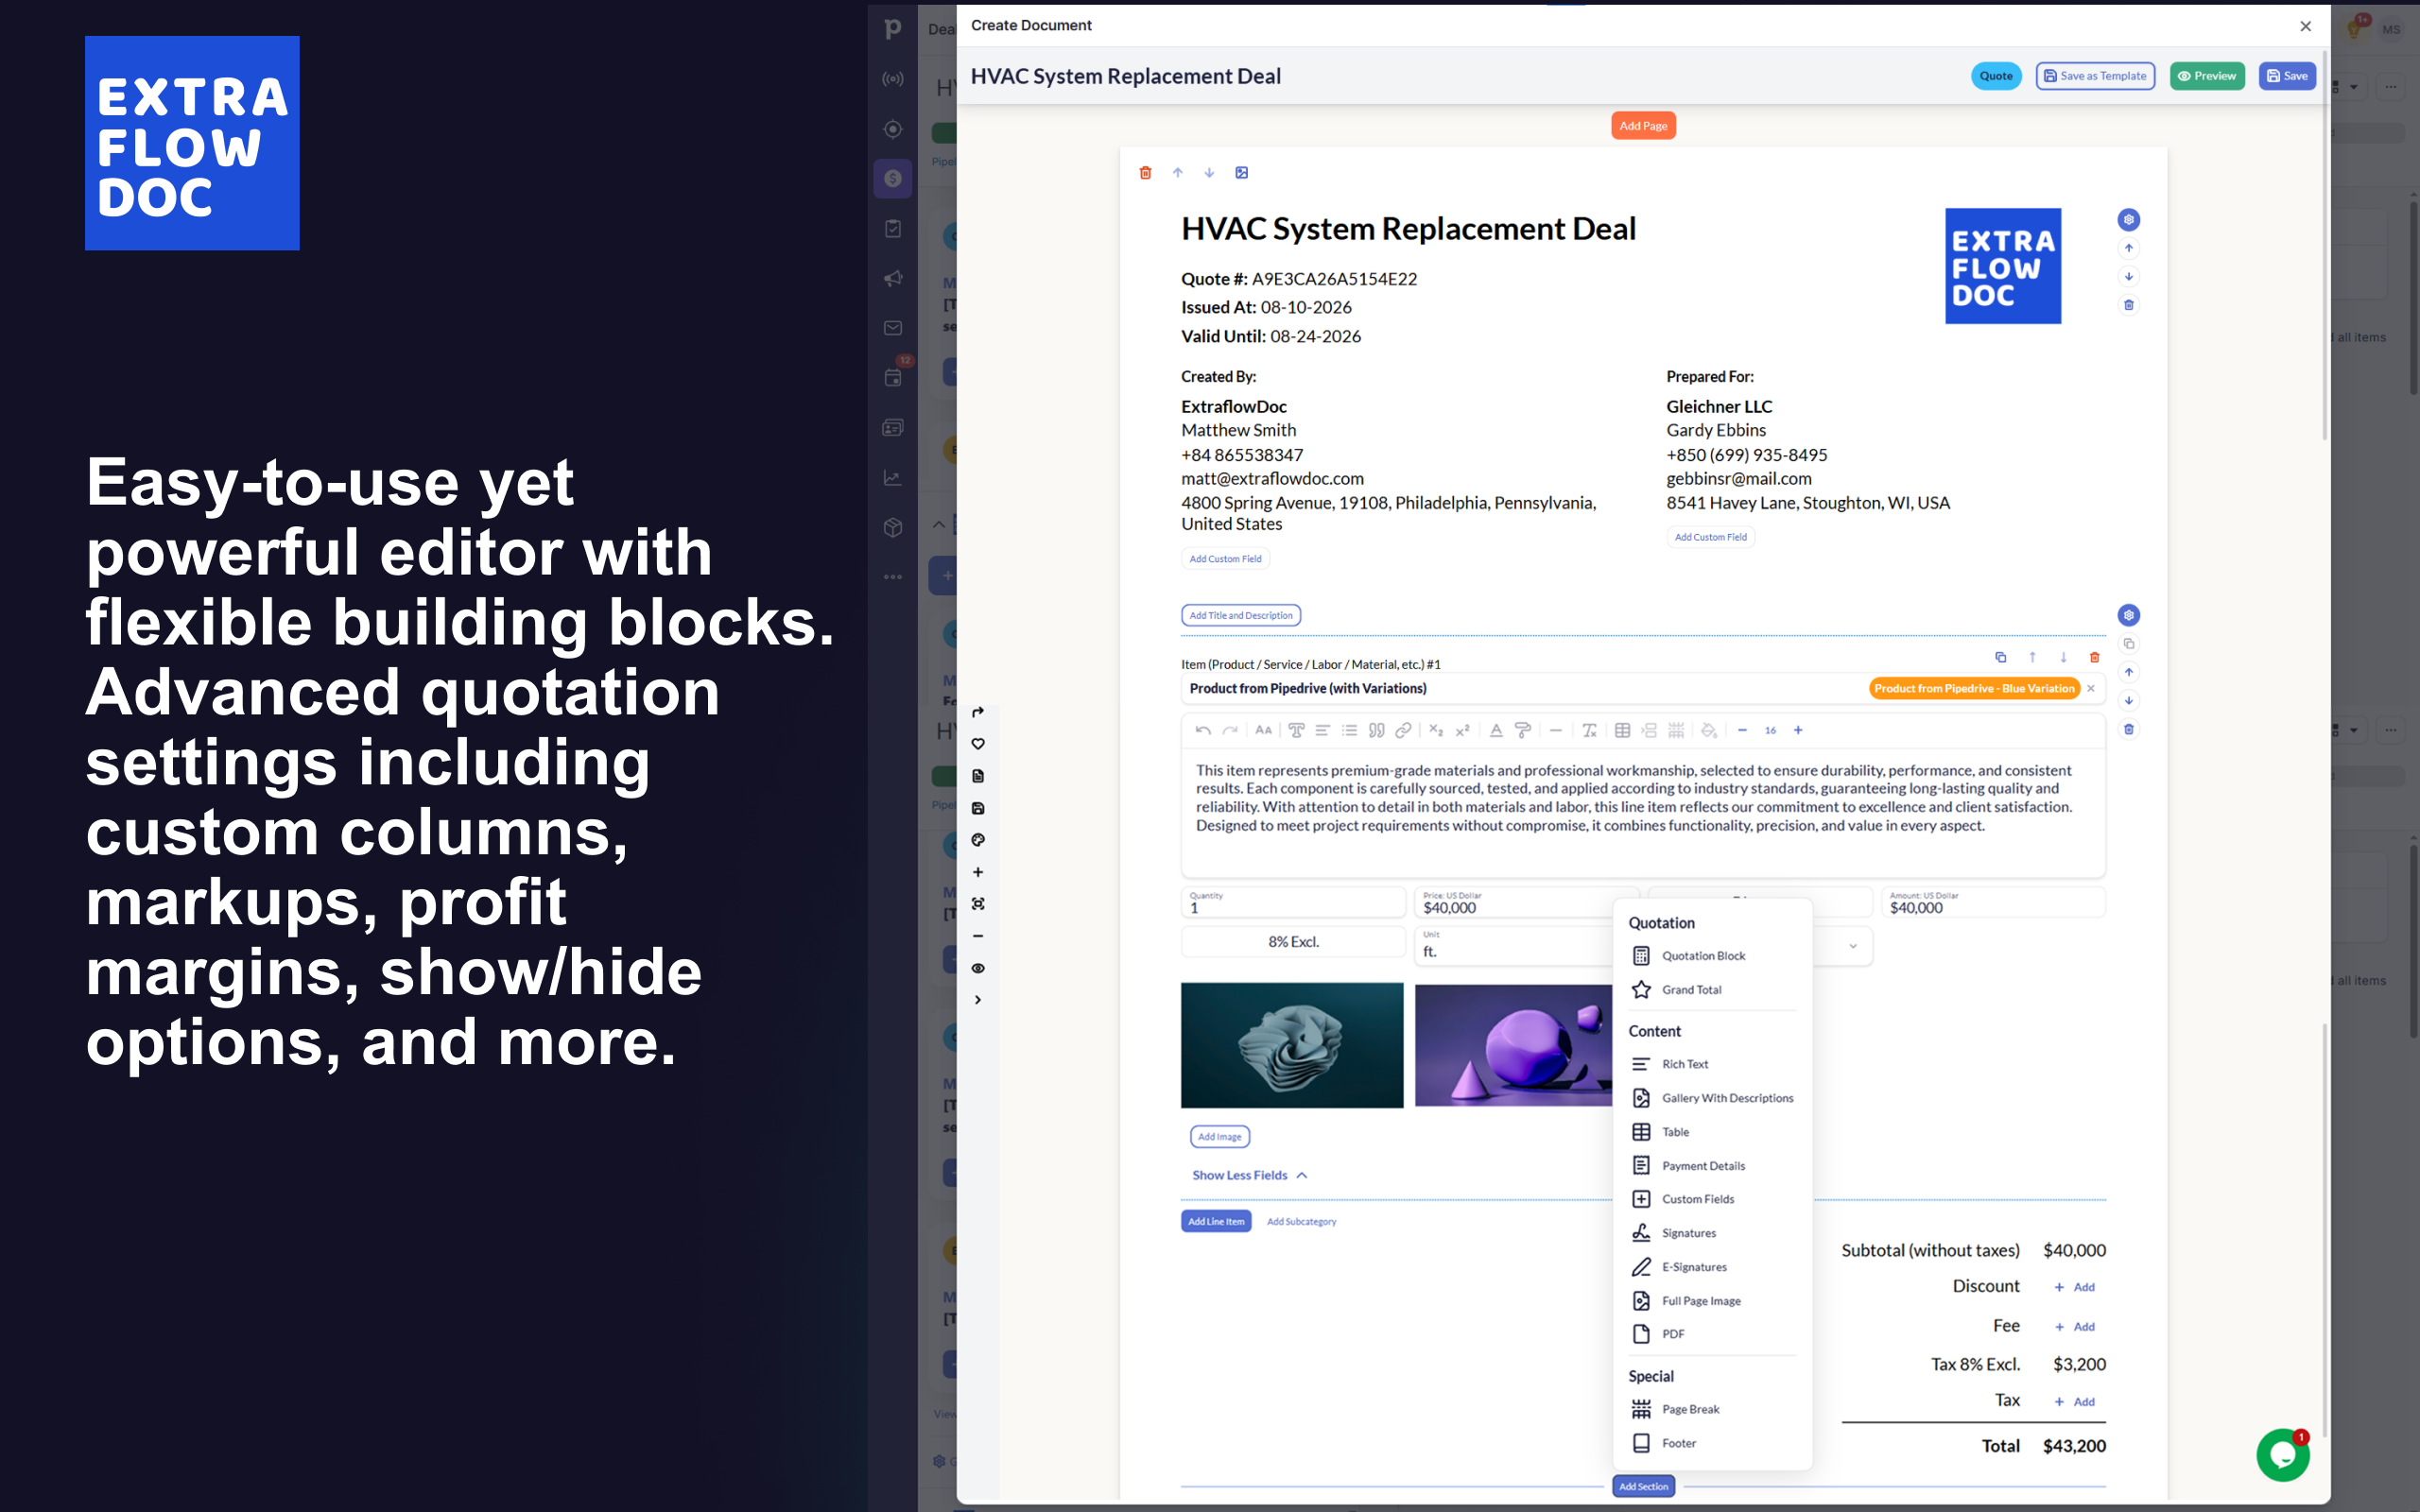Click the teal abstract sculpture thumbnail
This screenshot has width=2420, height=1512.
1292,1045
